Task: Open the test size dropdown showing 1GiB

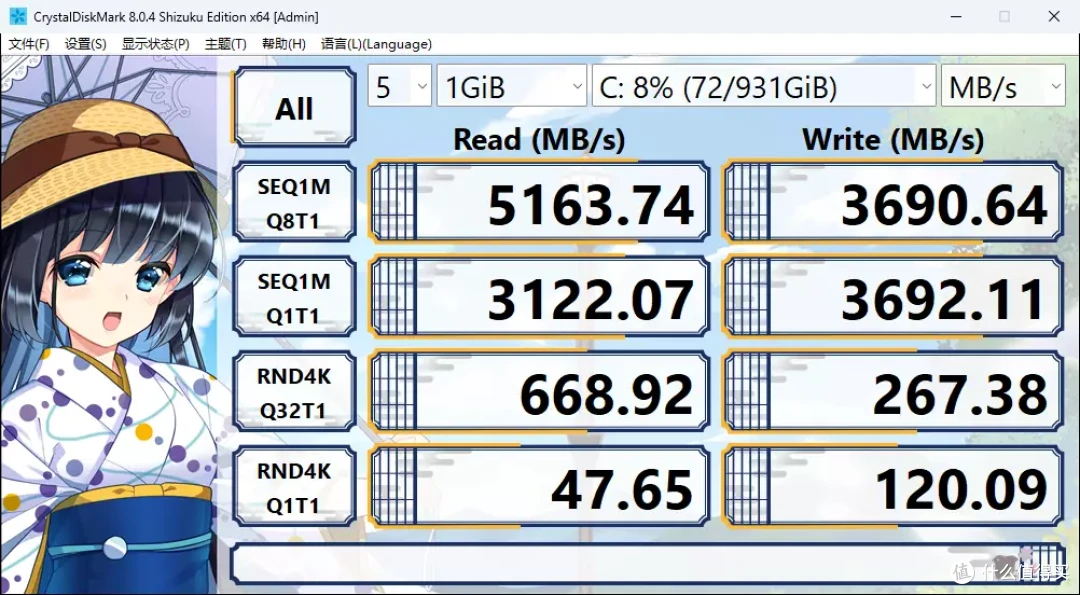Action: [512, 86]
